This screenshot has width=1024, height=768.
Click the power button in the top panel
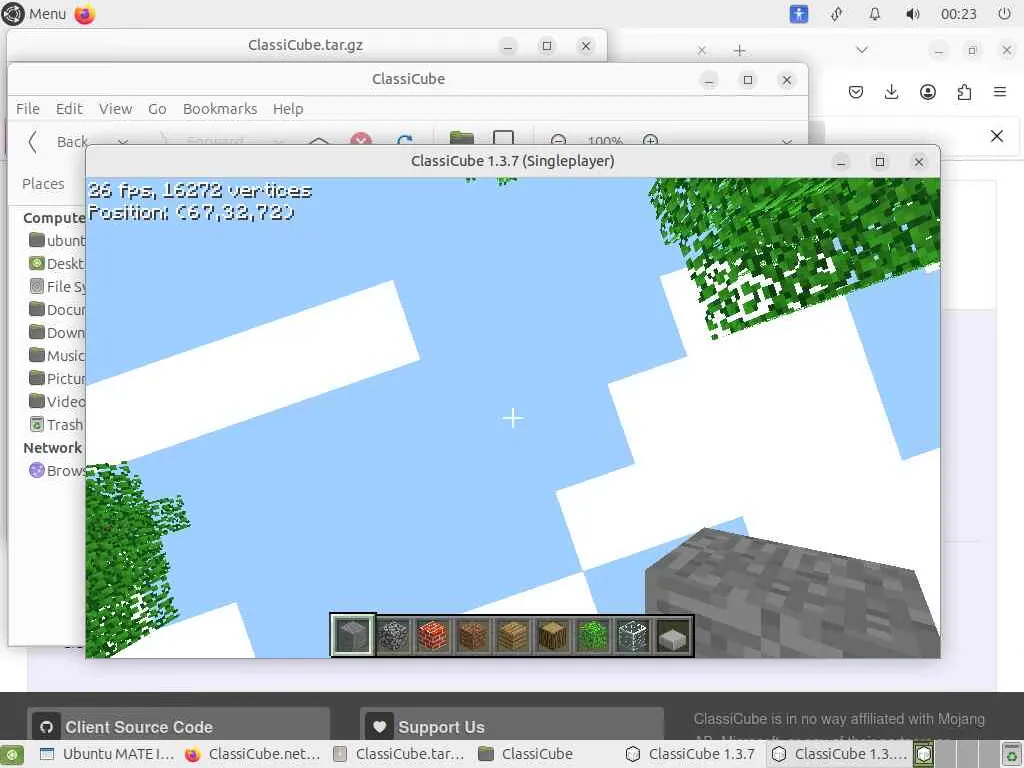pos(1004,14)
